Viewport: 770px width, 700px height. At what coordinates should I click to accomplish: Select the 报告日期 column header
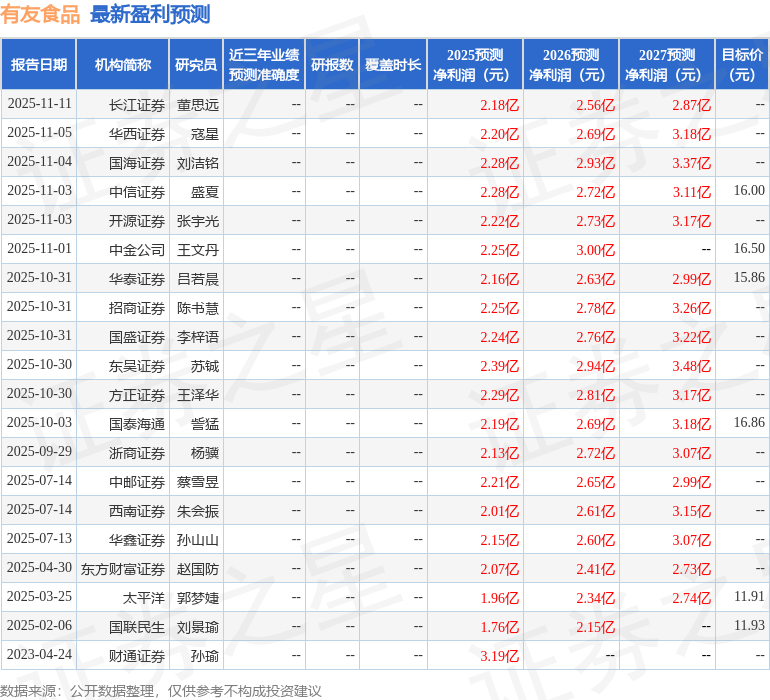pos(39,65)
